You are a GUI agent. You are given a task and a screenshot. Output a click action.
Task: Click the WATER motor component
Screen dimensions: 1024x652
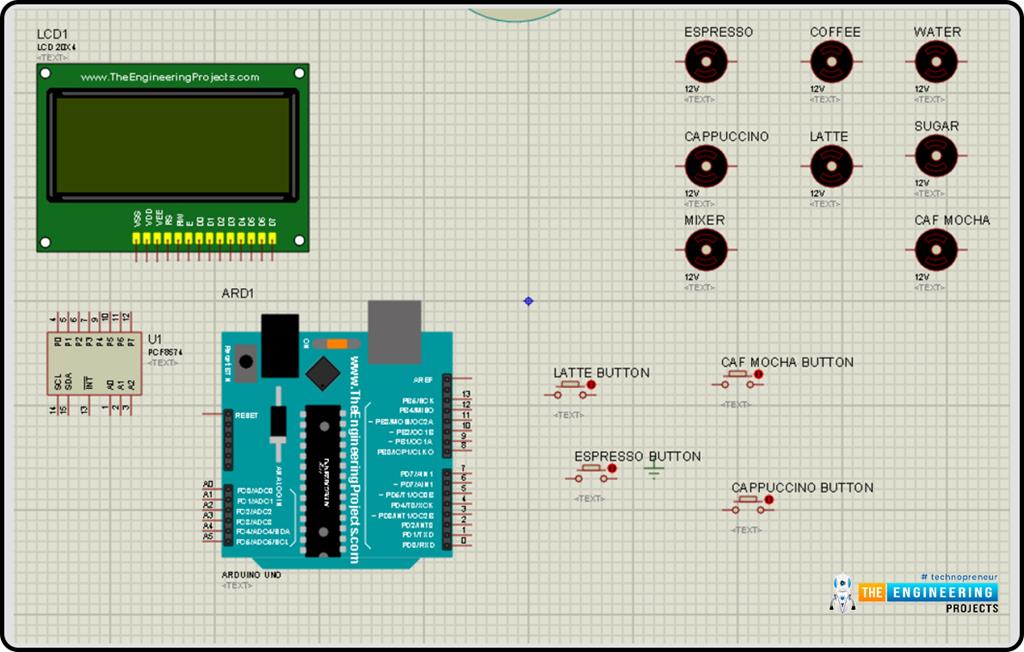[934, 63]
